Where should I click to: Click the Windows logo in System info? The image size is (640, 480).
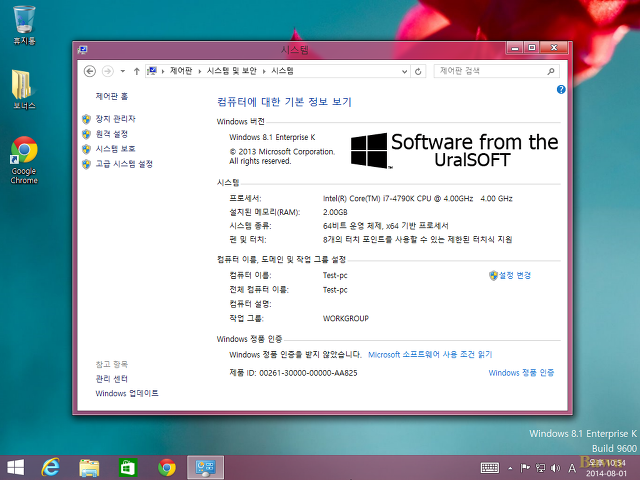pyautogui.click(x=370, y=150)
